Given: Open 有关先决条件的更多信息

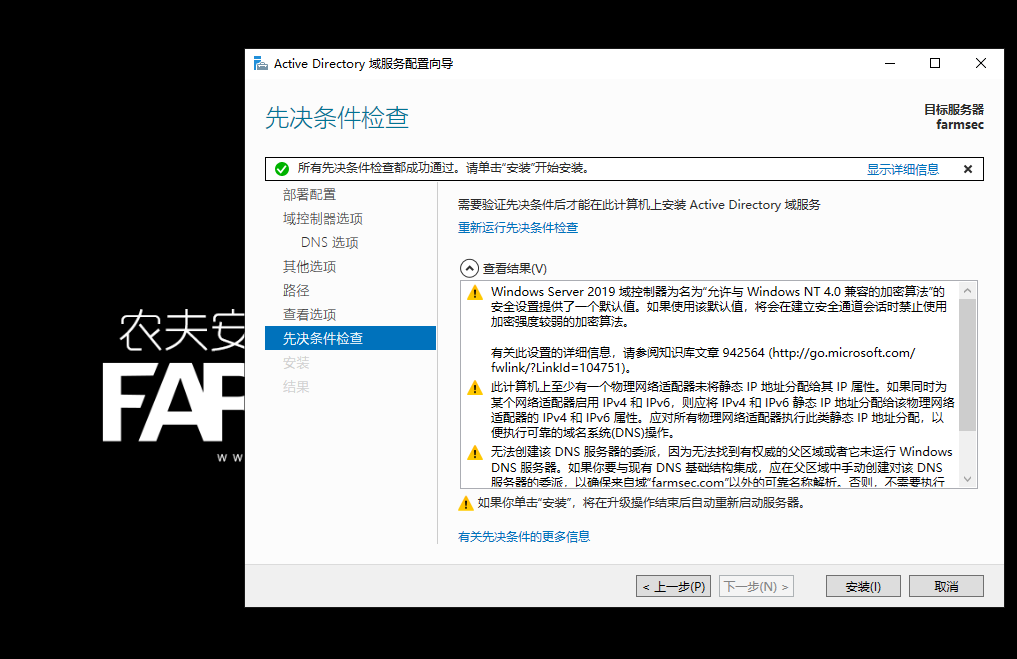Looking at the screenshot, I should [x=526, y=536].
